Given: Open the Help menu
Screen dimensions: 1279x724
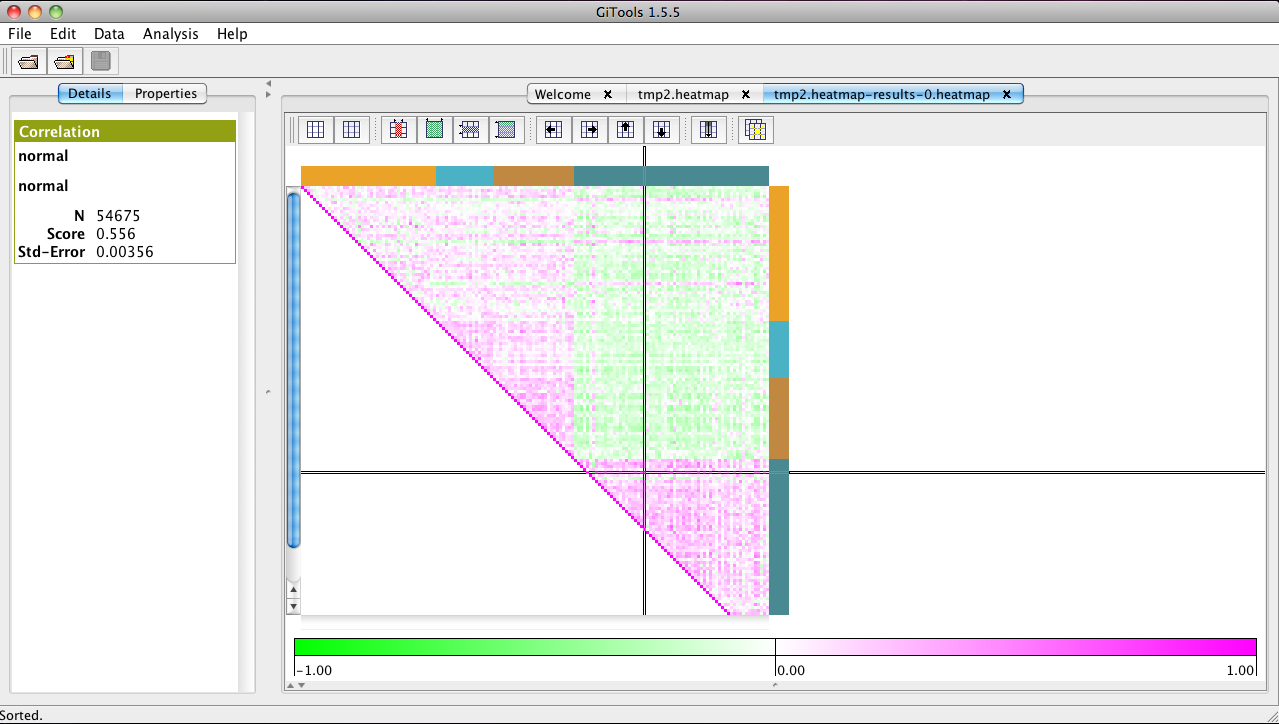Looking at the screenshot, I should [x=232, y=33].
